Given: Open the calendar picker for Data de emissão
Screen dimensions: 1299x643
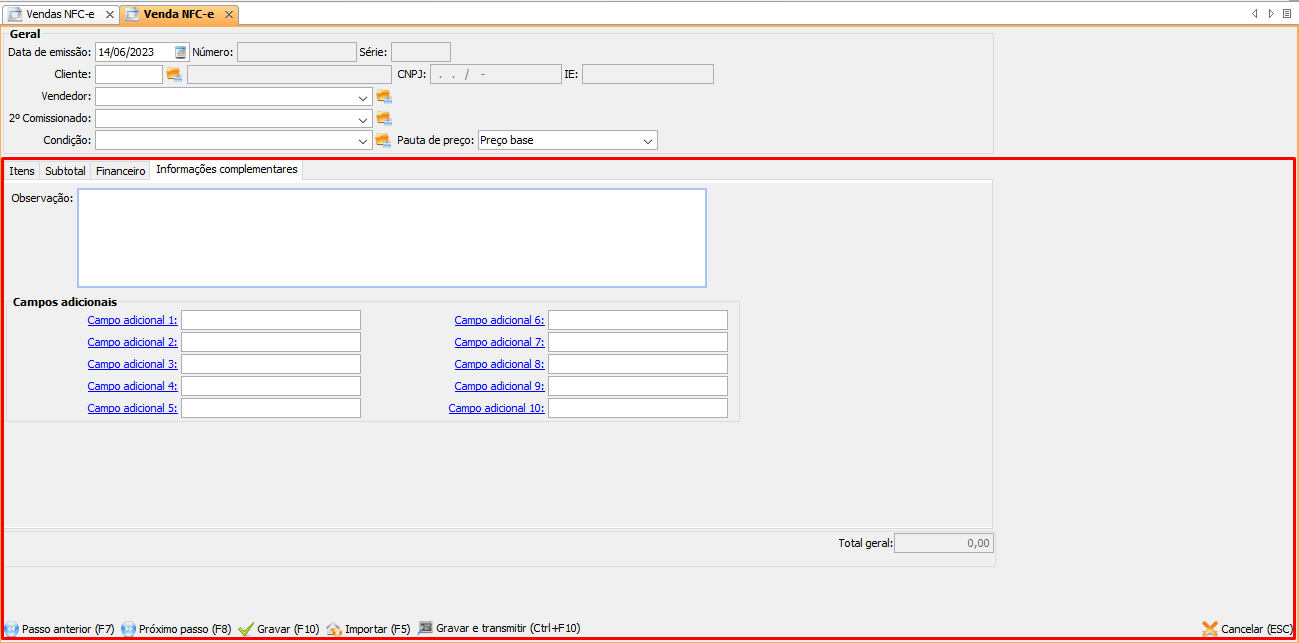Looking at the screenshot, I should click(181, 52).
